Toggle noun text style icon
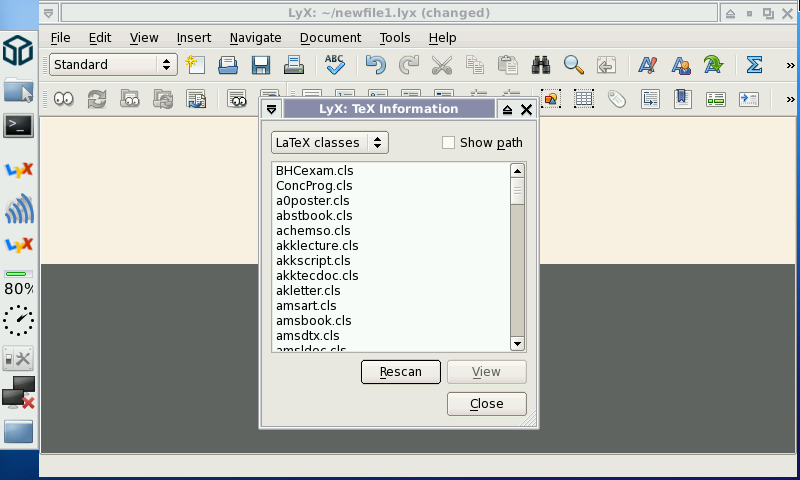The width and height of the screenshot is (800, 480). coord(681,65)
